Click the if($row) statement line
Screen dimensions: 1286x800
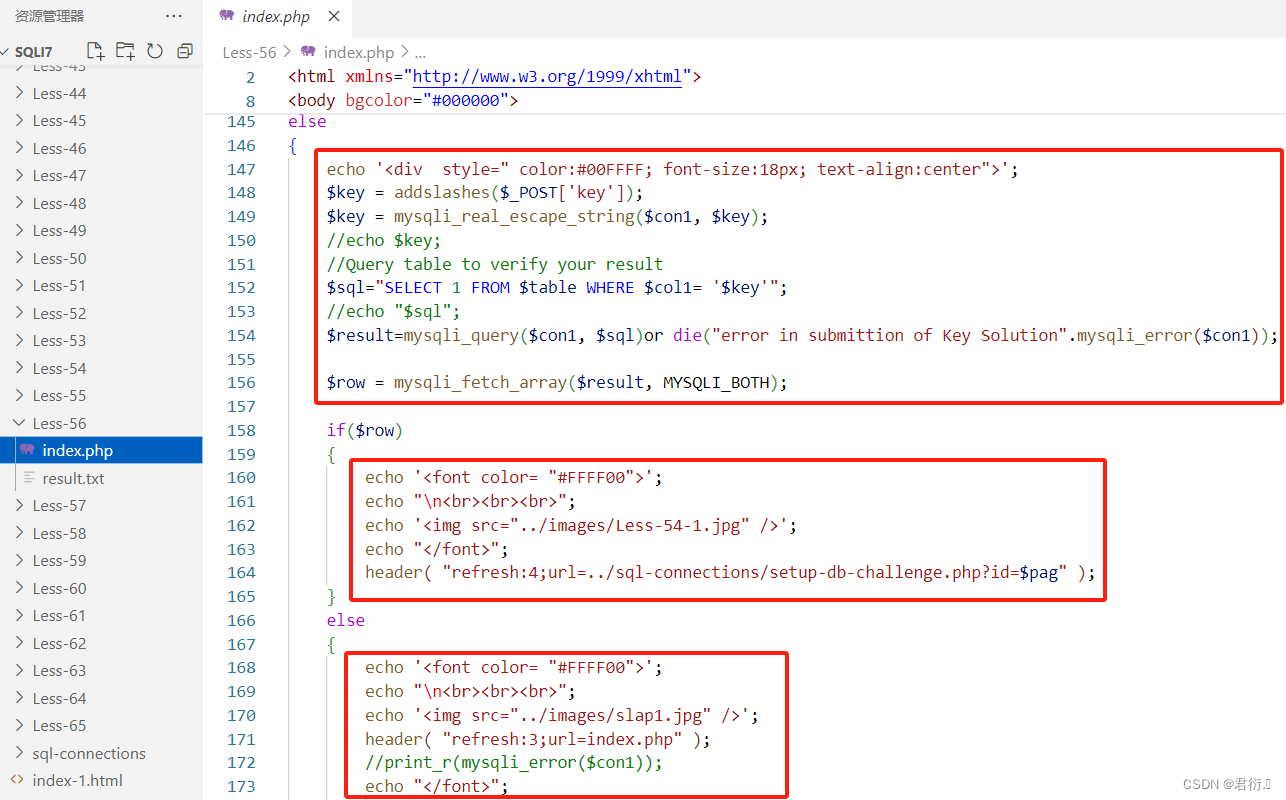pos(364,430)
